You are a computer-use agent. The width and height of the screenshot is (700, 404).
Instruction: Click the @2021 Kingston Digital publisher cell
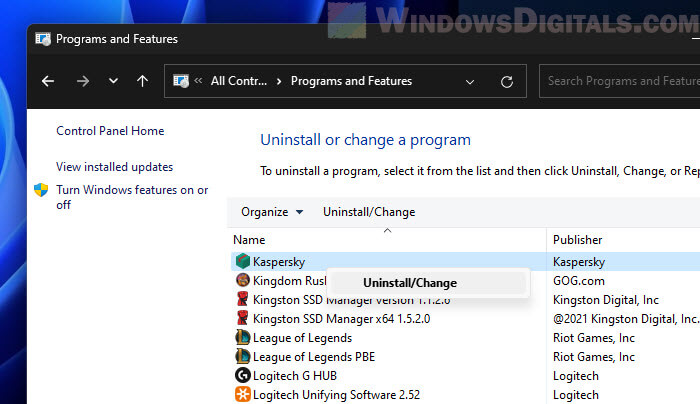point(626,319)
